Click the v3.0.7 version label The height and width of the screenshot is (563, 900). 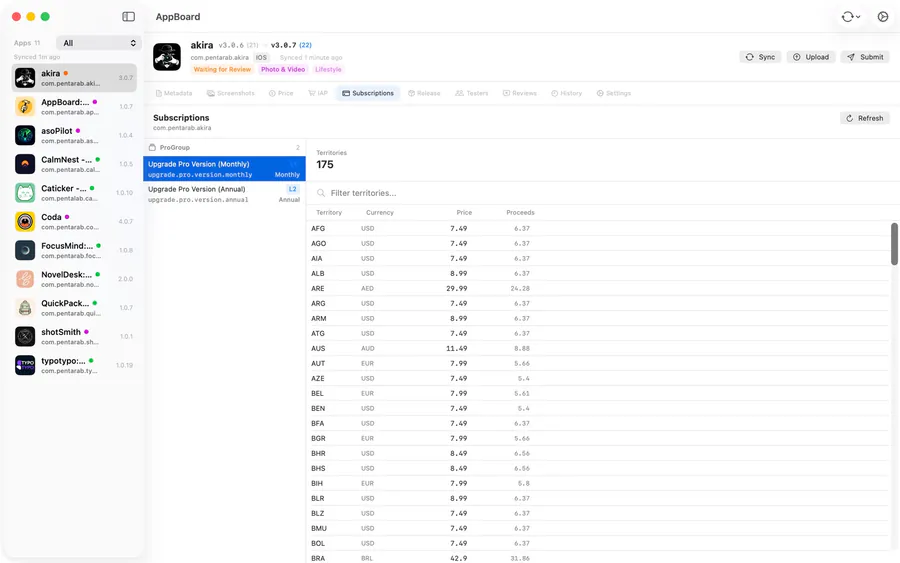(284, 45)
